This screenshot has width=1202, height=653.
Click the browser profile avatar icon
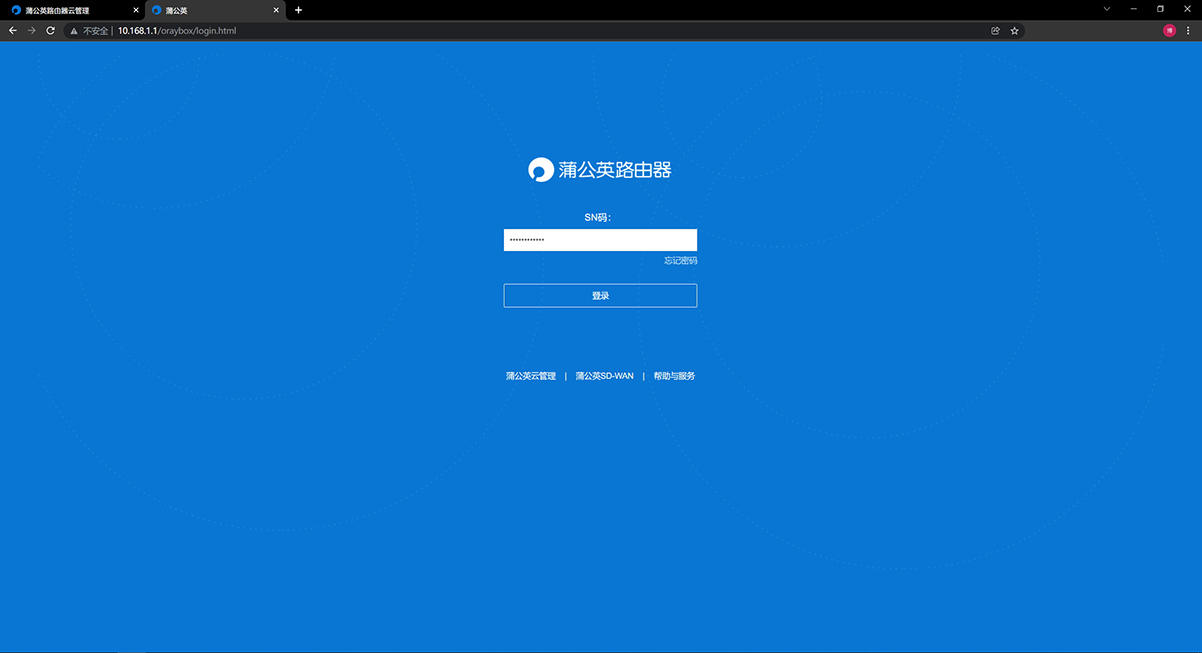(x=1168, y=30)
